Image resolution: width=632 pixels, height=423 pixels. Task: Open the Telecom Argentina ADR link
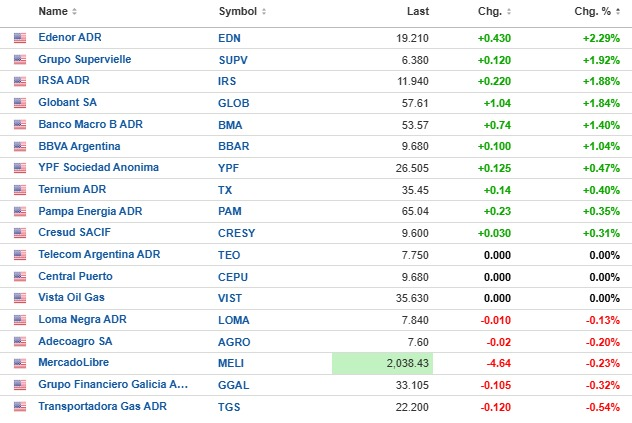pos(99,254)
